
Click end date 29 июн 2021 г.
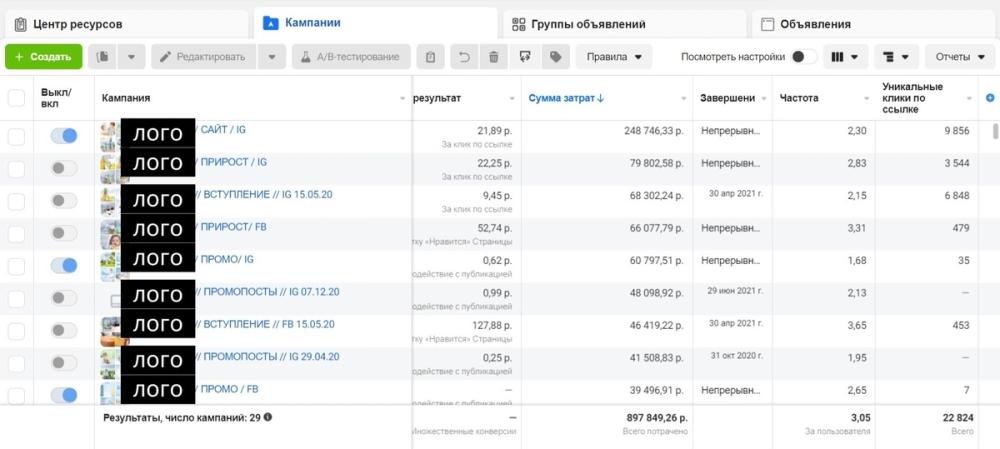[x=734, y=291]
